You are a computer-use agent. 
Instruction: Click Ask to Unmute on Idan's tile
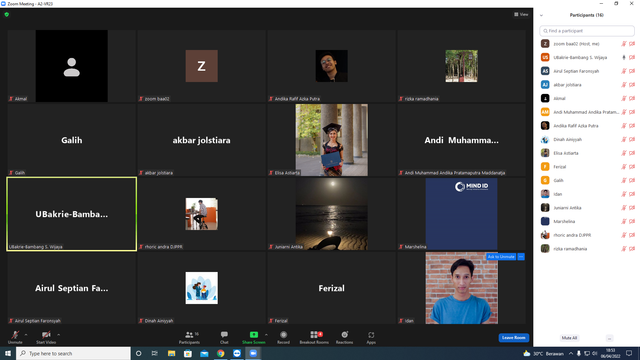point(501,257)
